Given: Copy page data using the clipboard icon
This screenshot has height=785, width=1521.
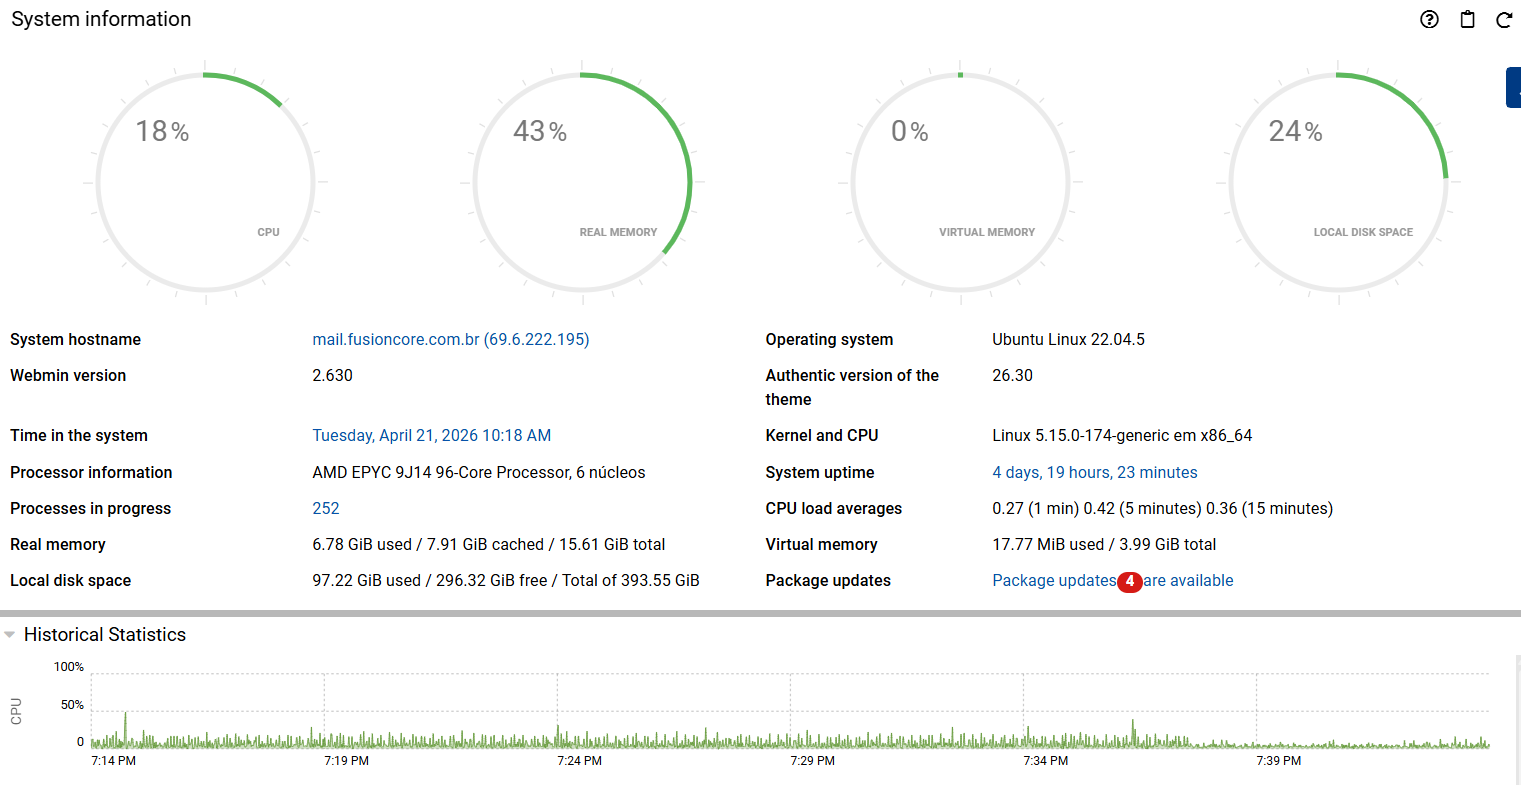Looking at the screenshot, I should click(1467, 19).
